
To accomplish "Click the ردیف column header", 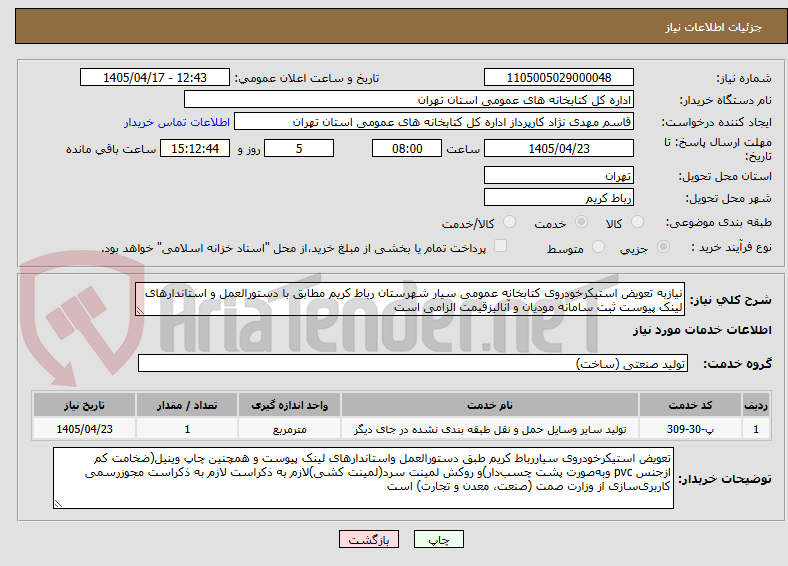I will coord(756,405).
